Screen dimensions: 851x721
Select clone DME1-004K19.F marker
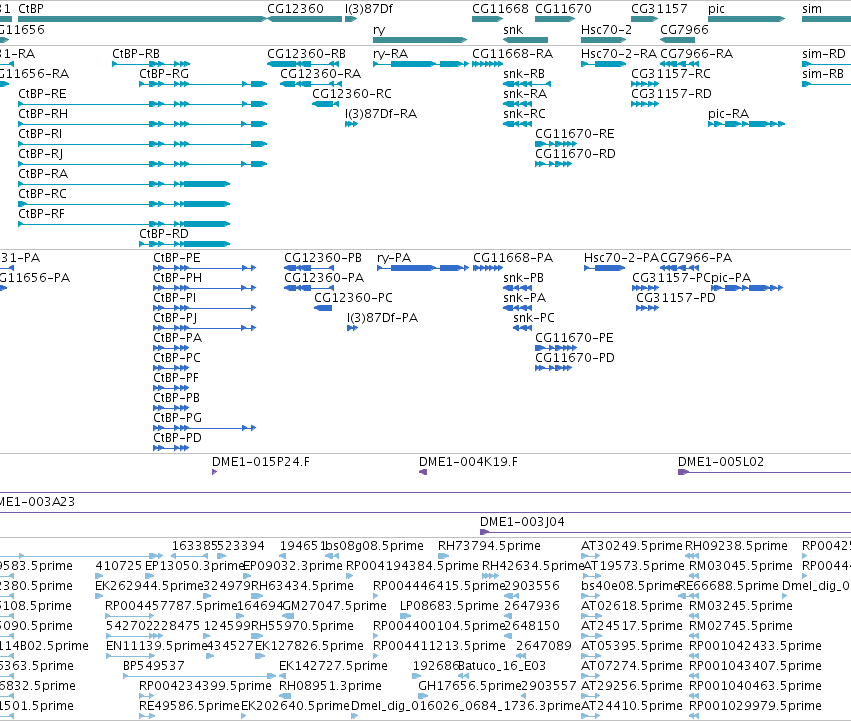click(423, 472)
